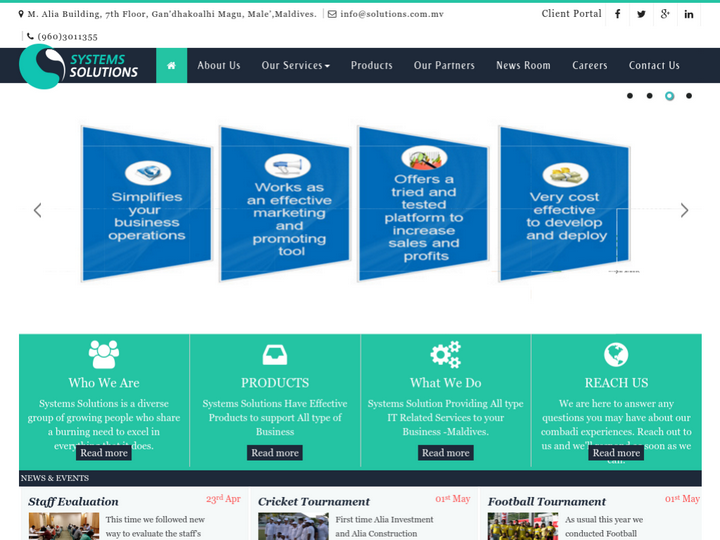Click the phone icon beside (960)3011355
Image resolution: width=720 pixels, height=540 pixels.
(x=30, y=36)
